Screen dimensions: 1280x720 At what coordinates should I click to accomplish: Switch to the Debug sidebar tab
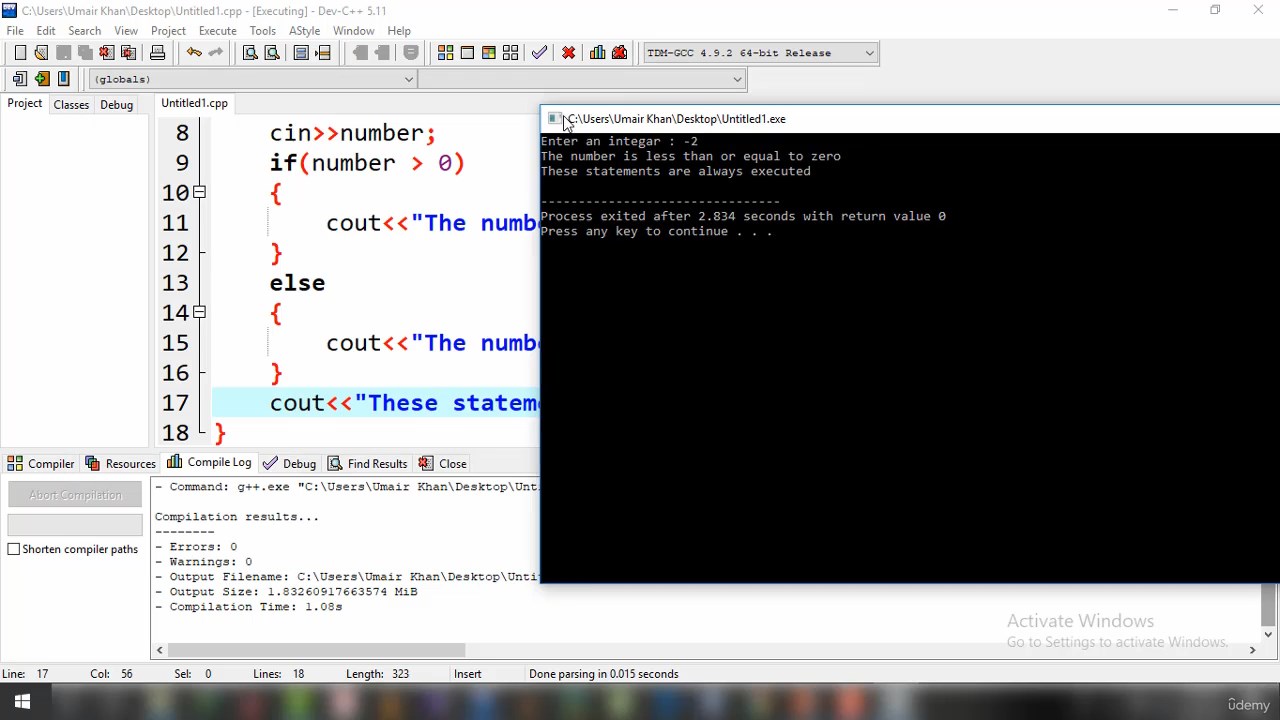click(x=116, y=104)
